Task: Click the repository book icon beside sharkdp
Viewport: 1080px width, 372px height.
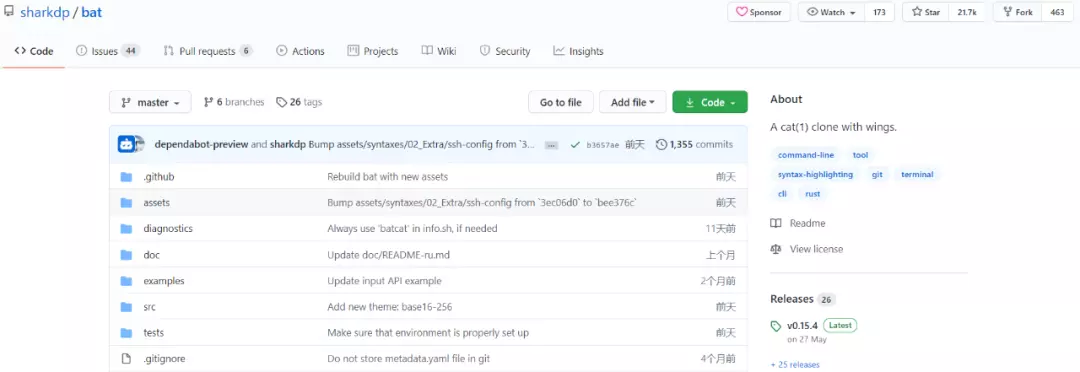Action: 9,12
